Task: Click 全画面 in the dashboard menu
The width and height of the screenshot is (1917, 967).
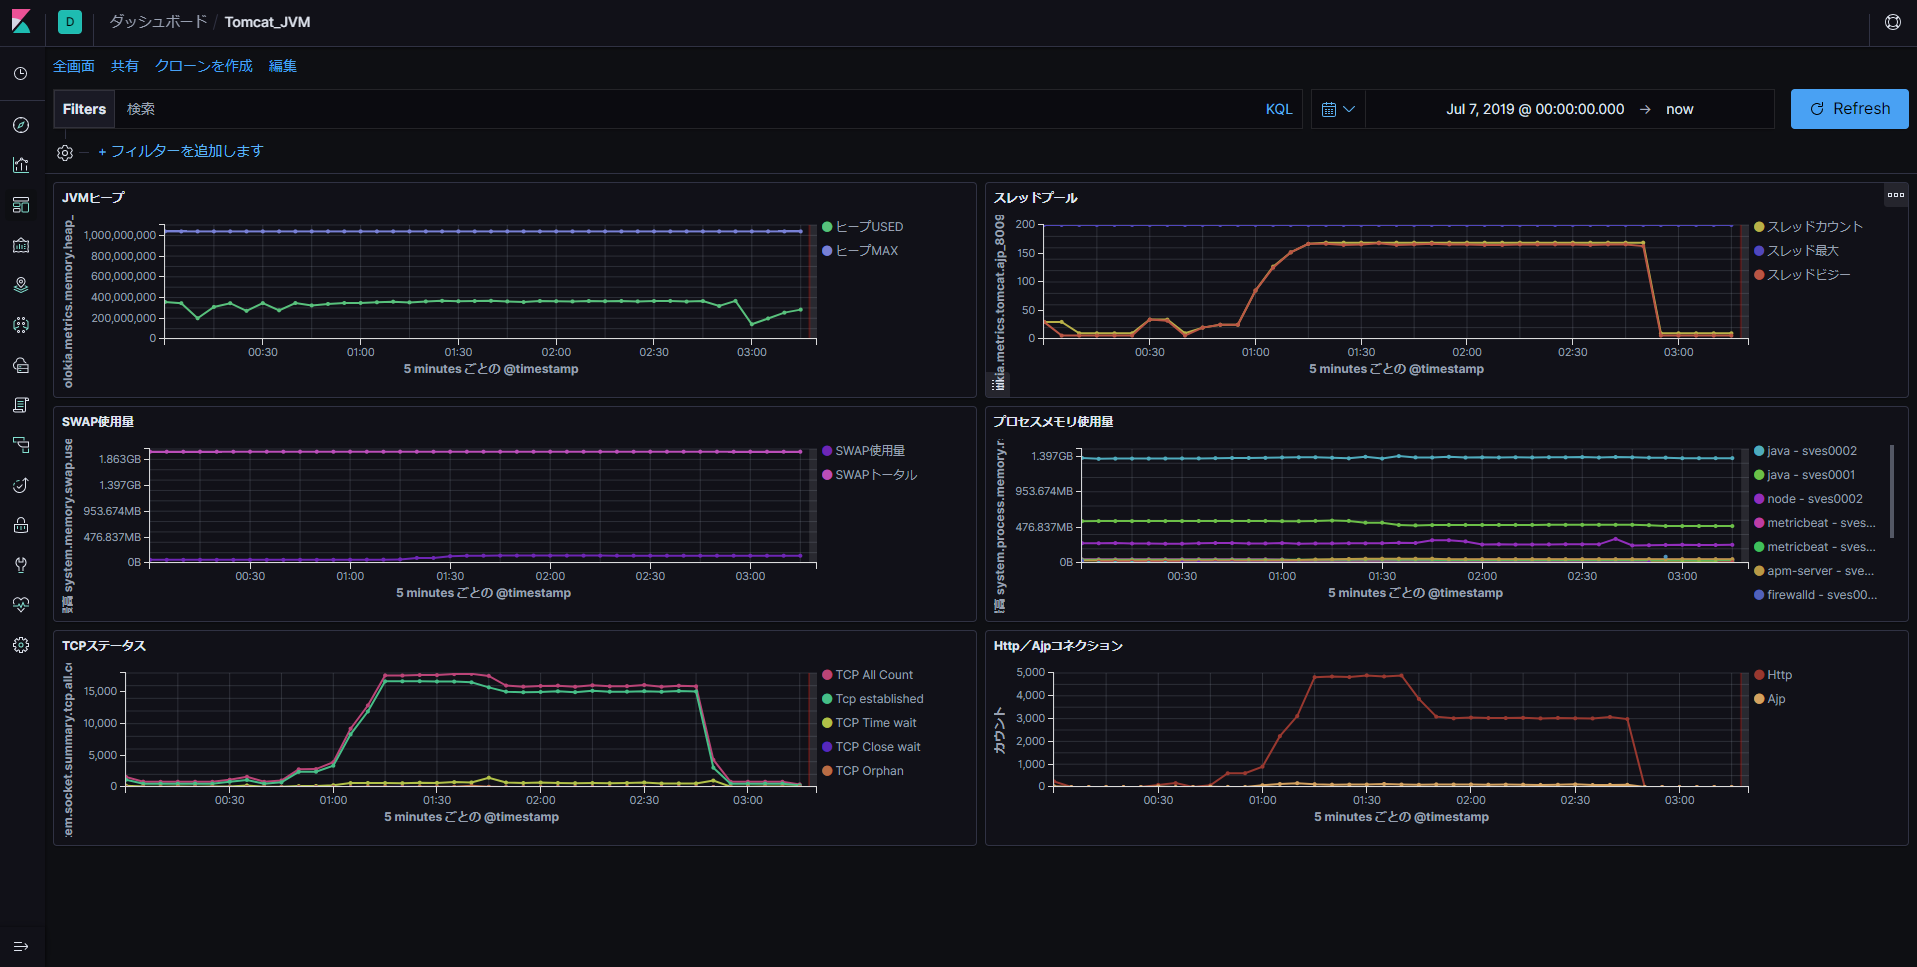Action: [x=74, y=66]
